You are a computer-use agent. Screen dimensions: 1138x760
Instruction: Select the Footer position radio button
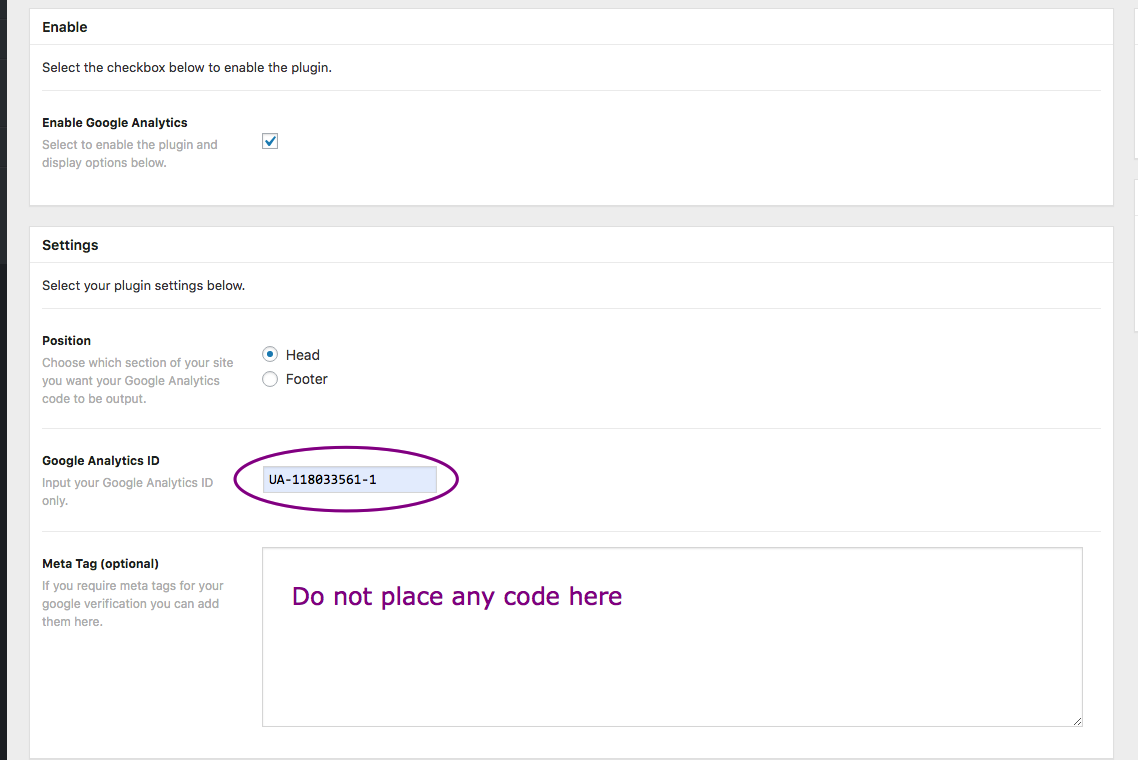point(270,379)
